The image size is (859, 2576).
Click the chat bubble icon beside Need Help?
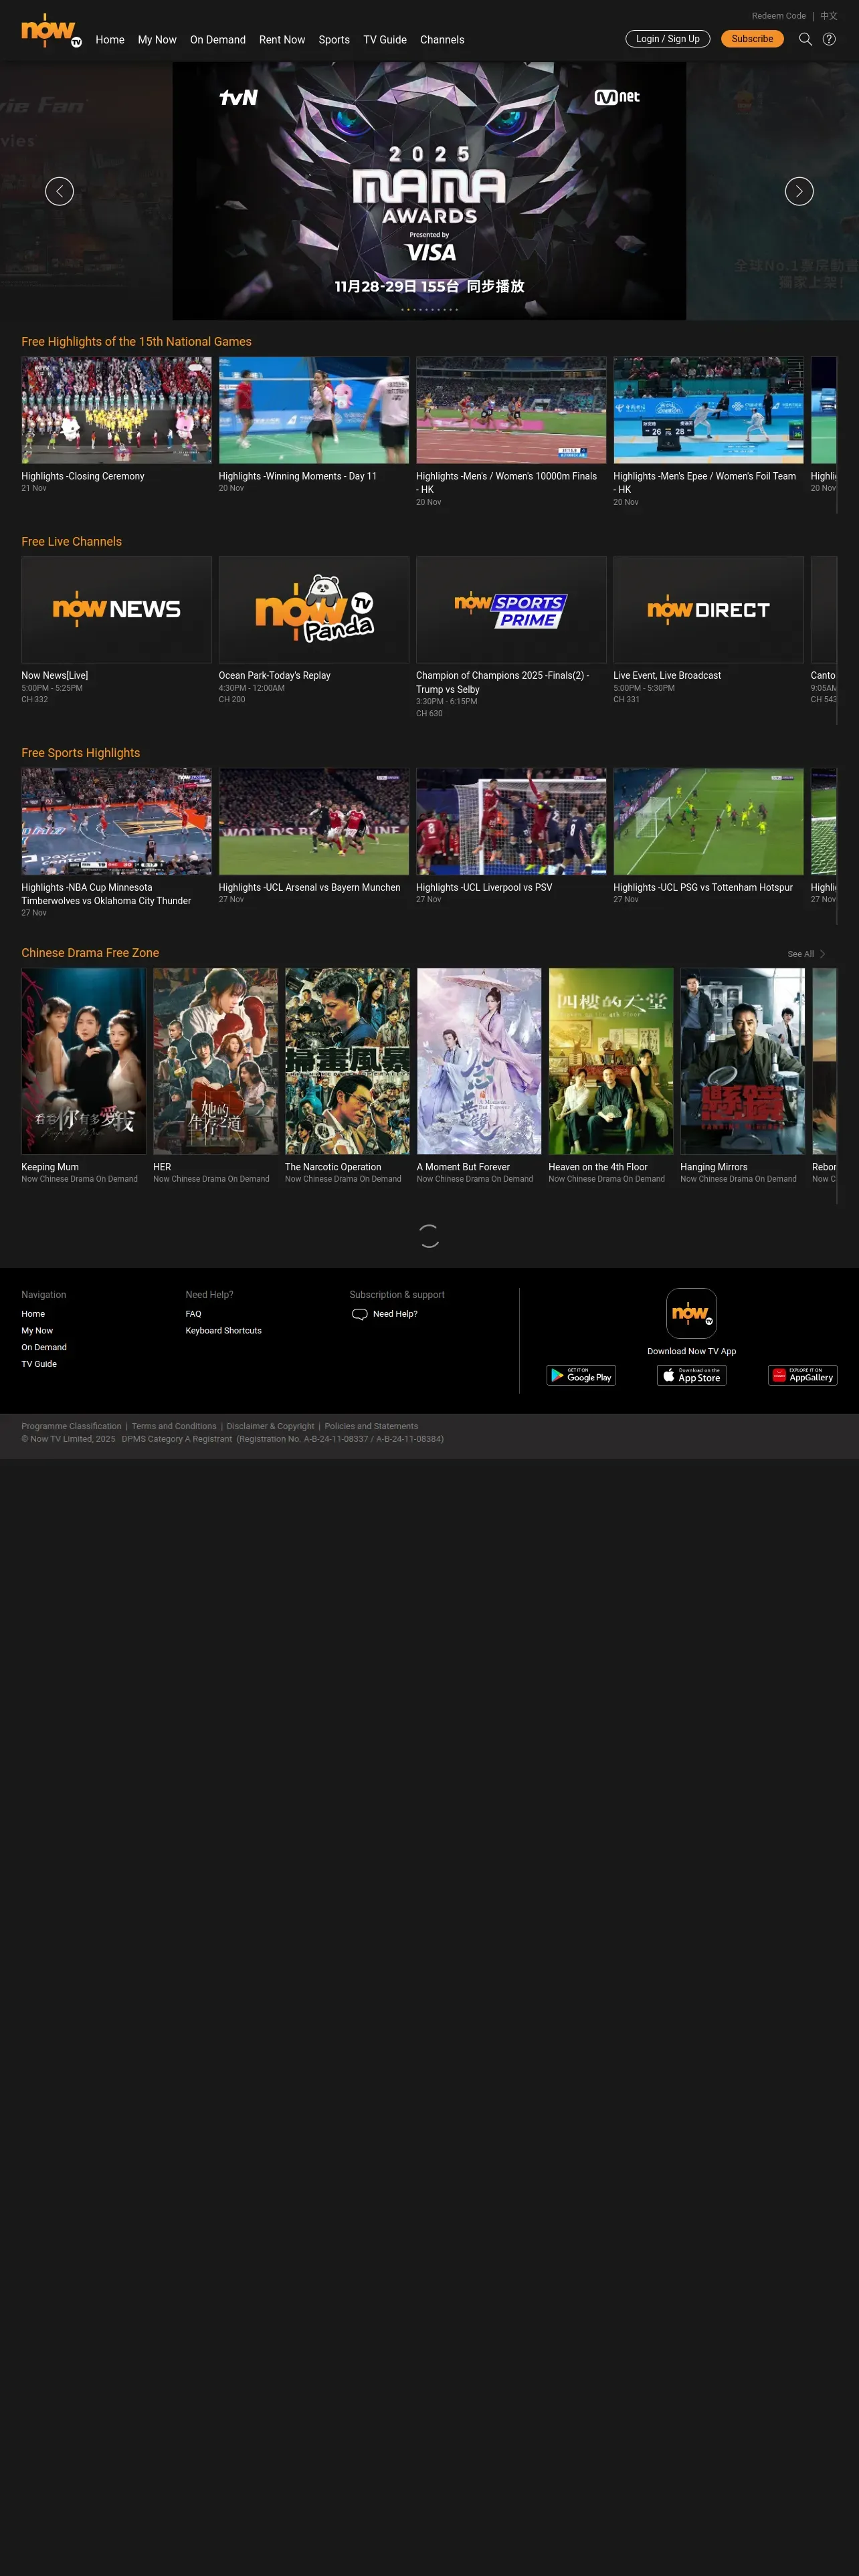point(360,1314)
